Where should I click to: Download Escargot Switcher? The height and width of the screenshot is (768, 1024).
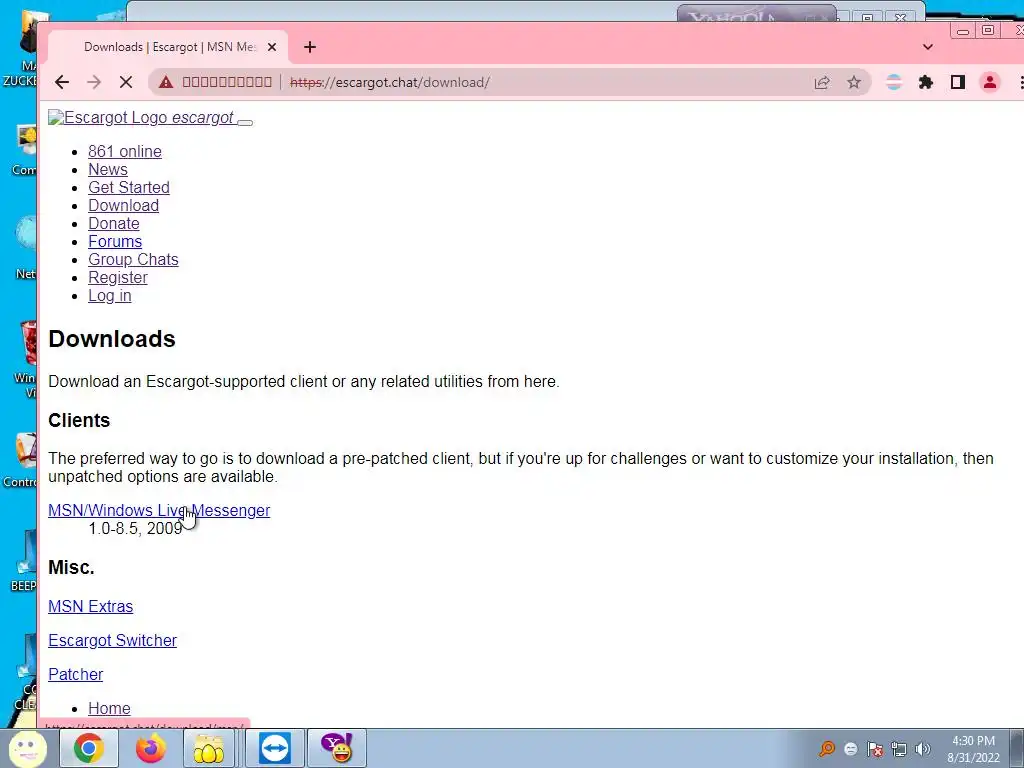pos(112,641)
